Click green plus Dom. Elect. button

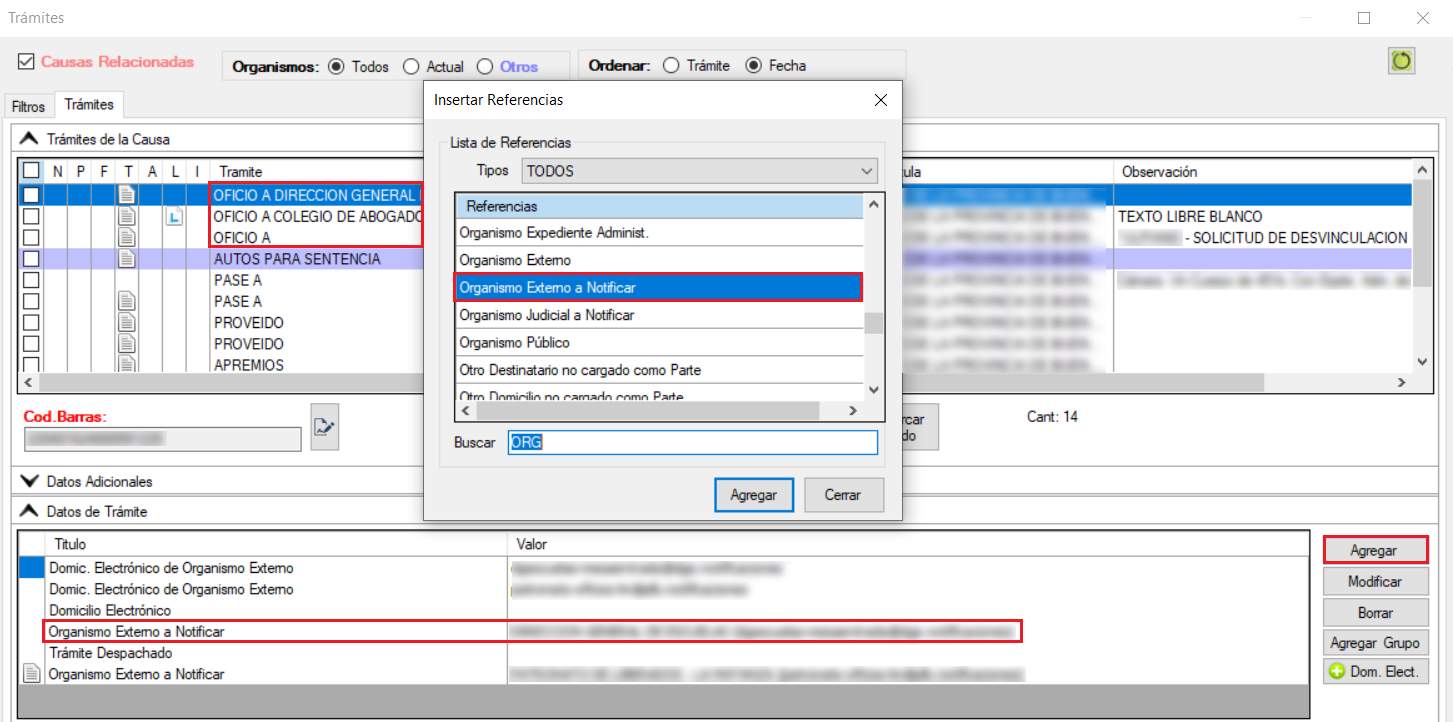coord(1375,672)
